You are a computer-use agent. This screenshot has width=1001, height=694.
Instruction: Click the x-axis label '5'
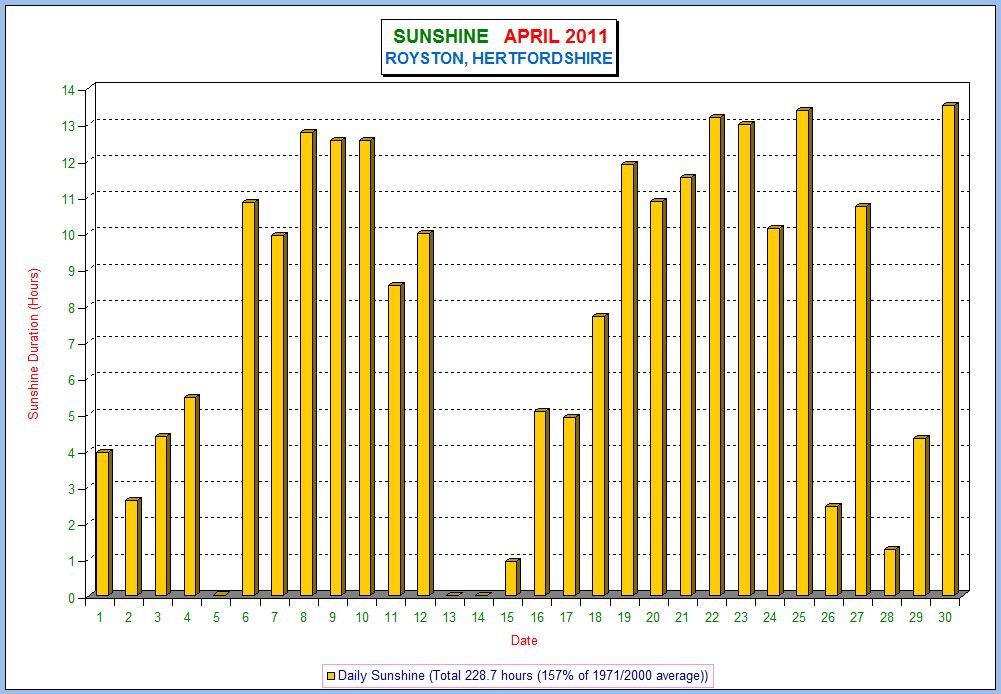(x=216, y=617)
